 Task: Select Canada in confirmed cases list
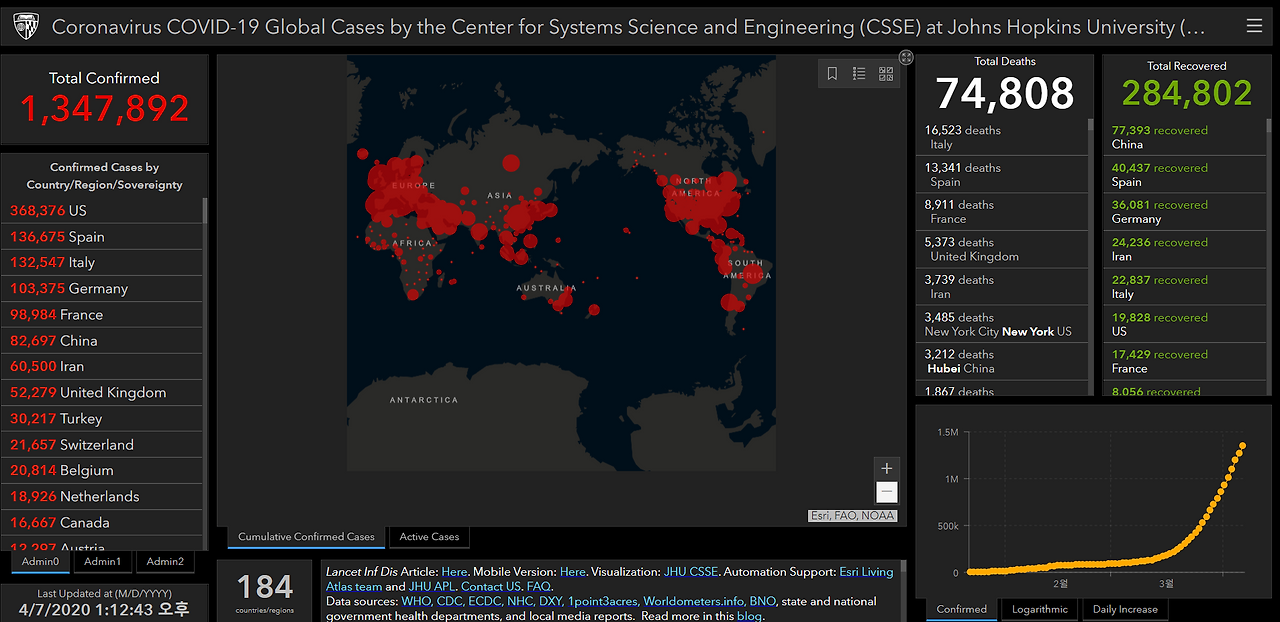tap(102, 522)
